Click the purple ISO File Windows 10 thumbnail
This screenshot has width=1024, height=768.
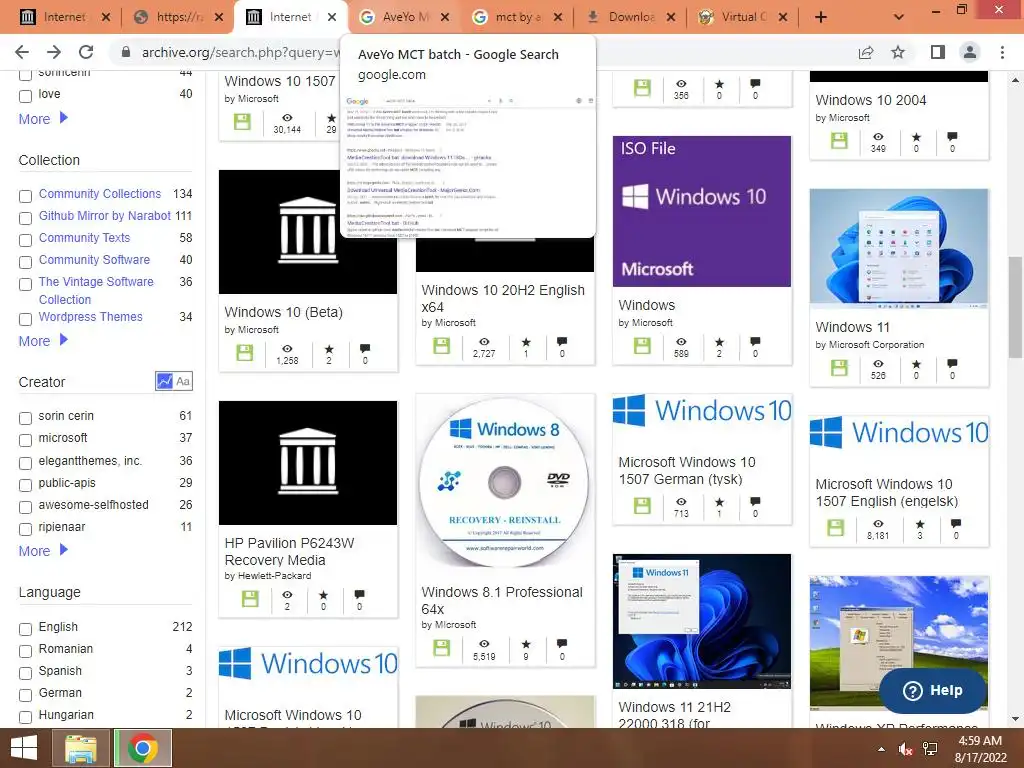(701, 211)
